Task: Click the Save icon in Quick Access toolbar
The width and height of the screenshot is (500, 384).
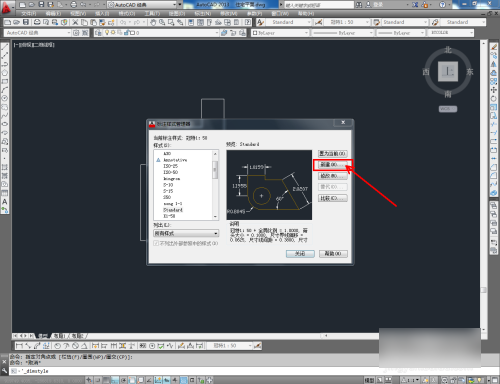Action: (x=41, y=5)
